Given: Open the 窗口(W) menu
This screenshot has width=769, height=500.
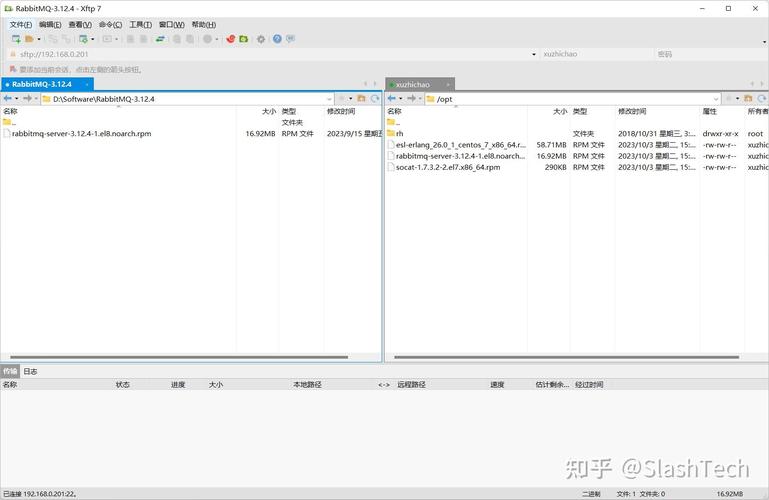Looking at the screenshot, I should (x=172, y=25).
